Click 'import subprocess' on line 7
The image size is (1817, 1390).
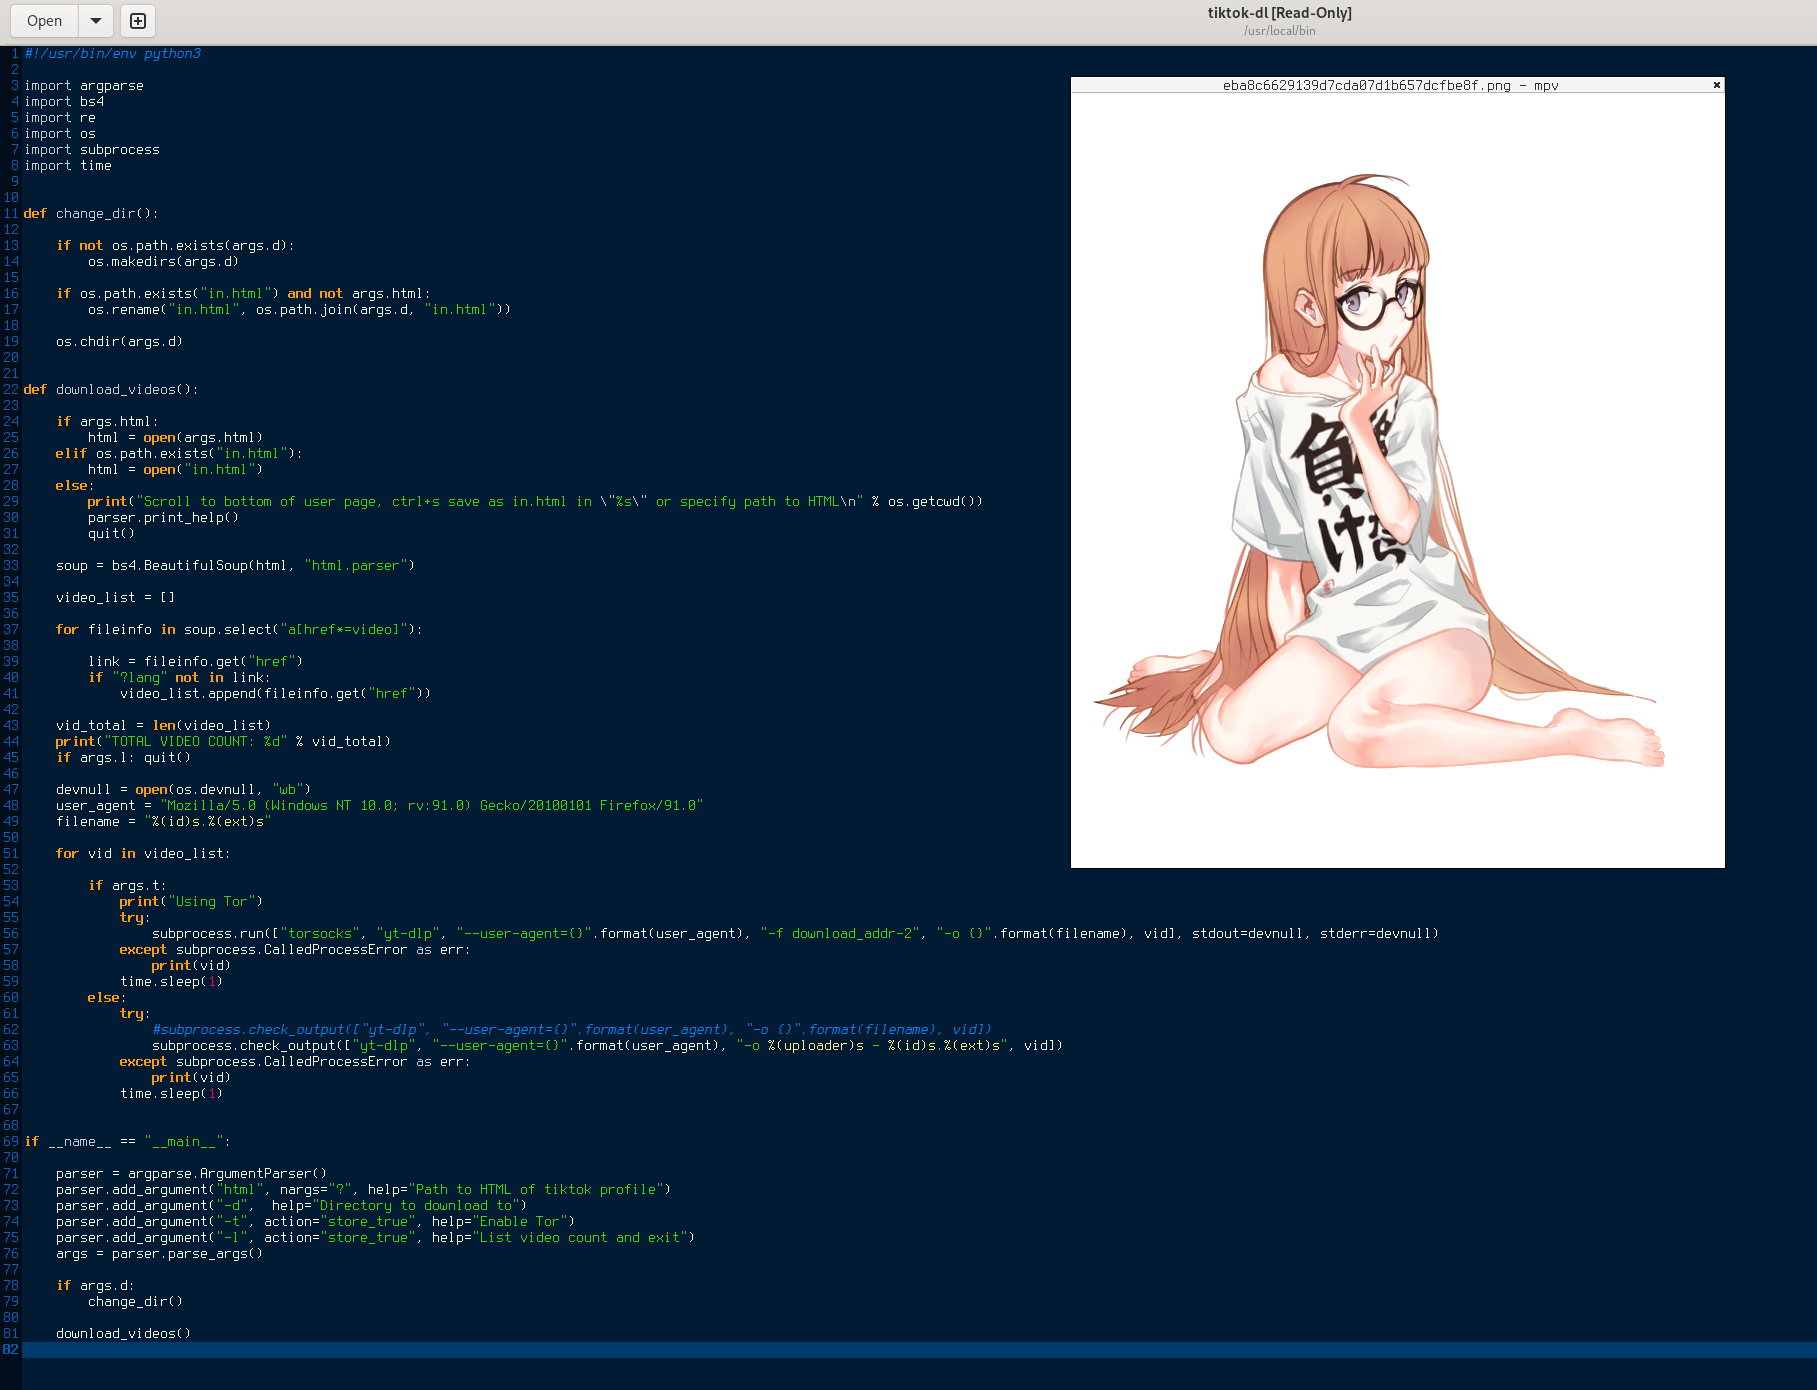92,150
